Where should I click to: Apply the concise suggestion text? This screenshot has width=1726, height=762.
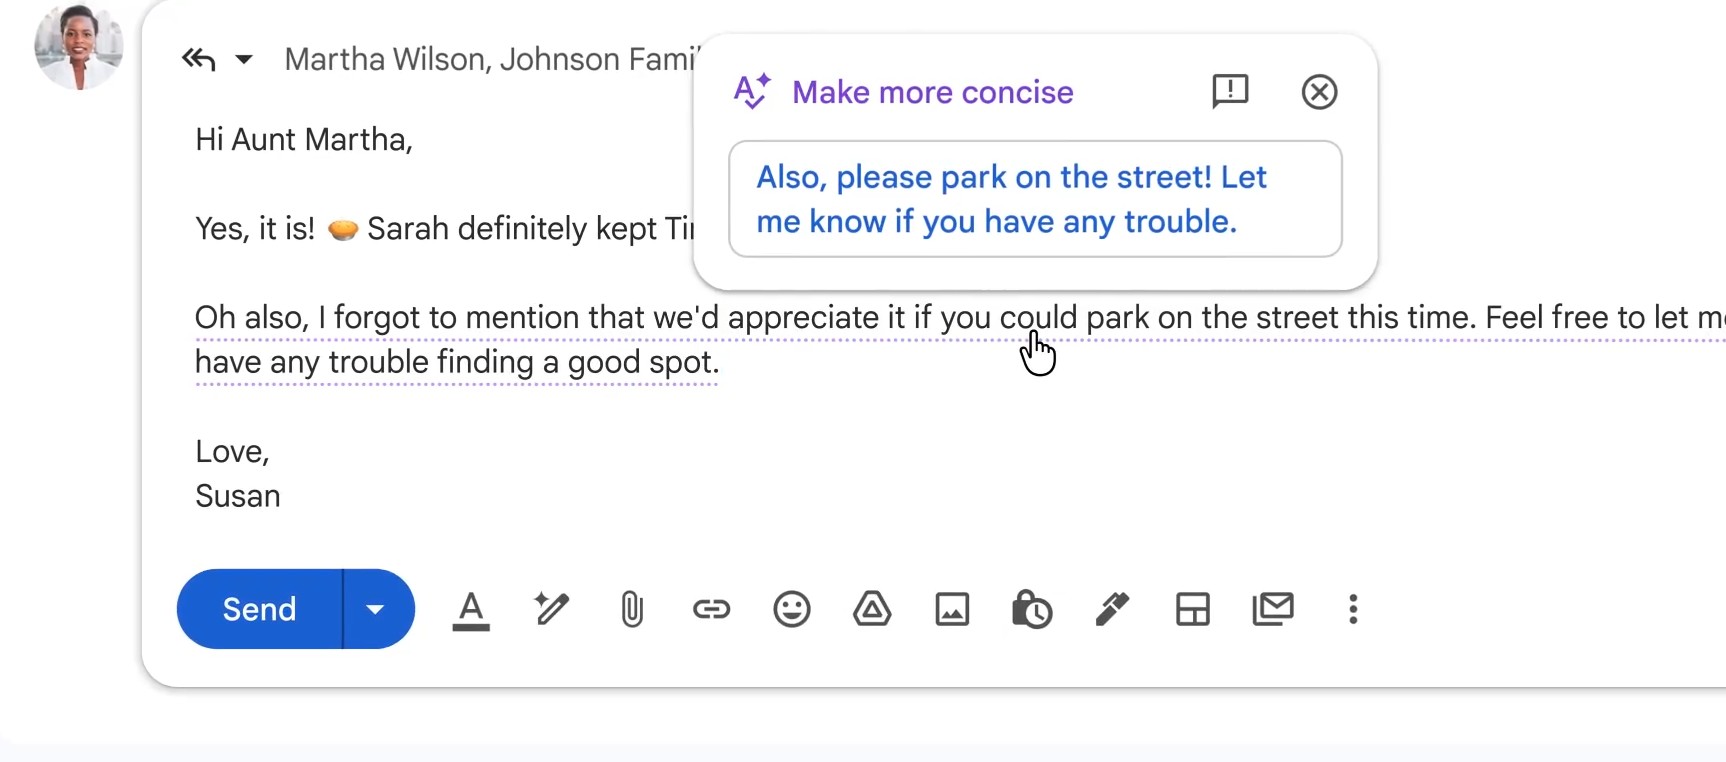(1035, 199)
